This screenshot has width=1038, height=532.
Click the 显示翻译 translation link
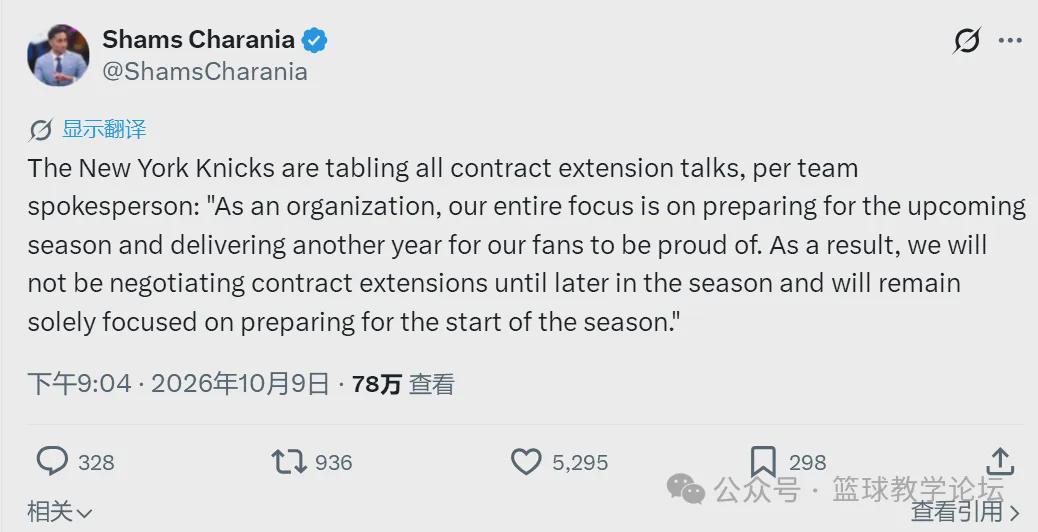click(x=104, y=129)
